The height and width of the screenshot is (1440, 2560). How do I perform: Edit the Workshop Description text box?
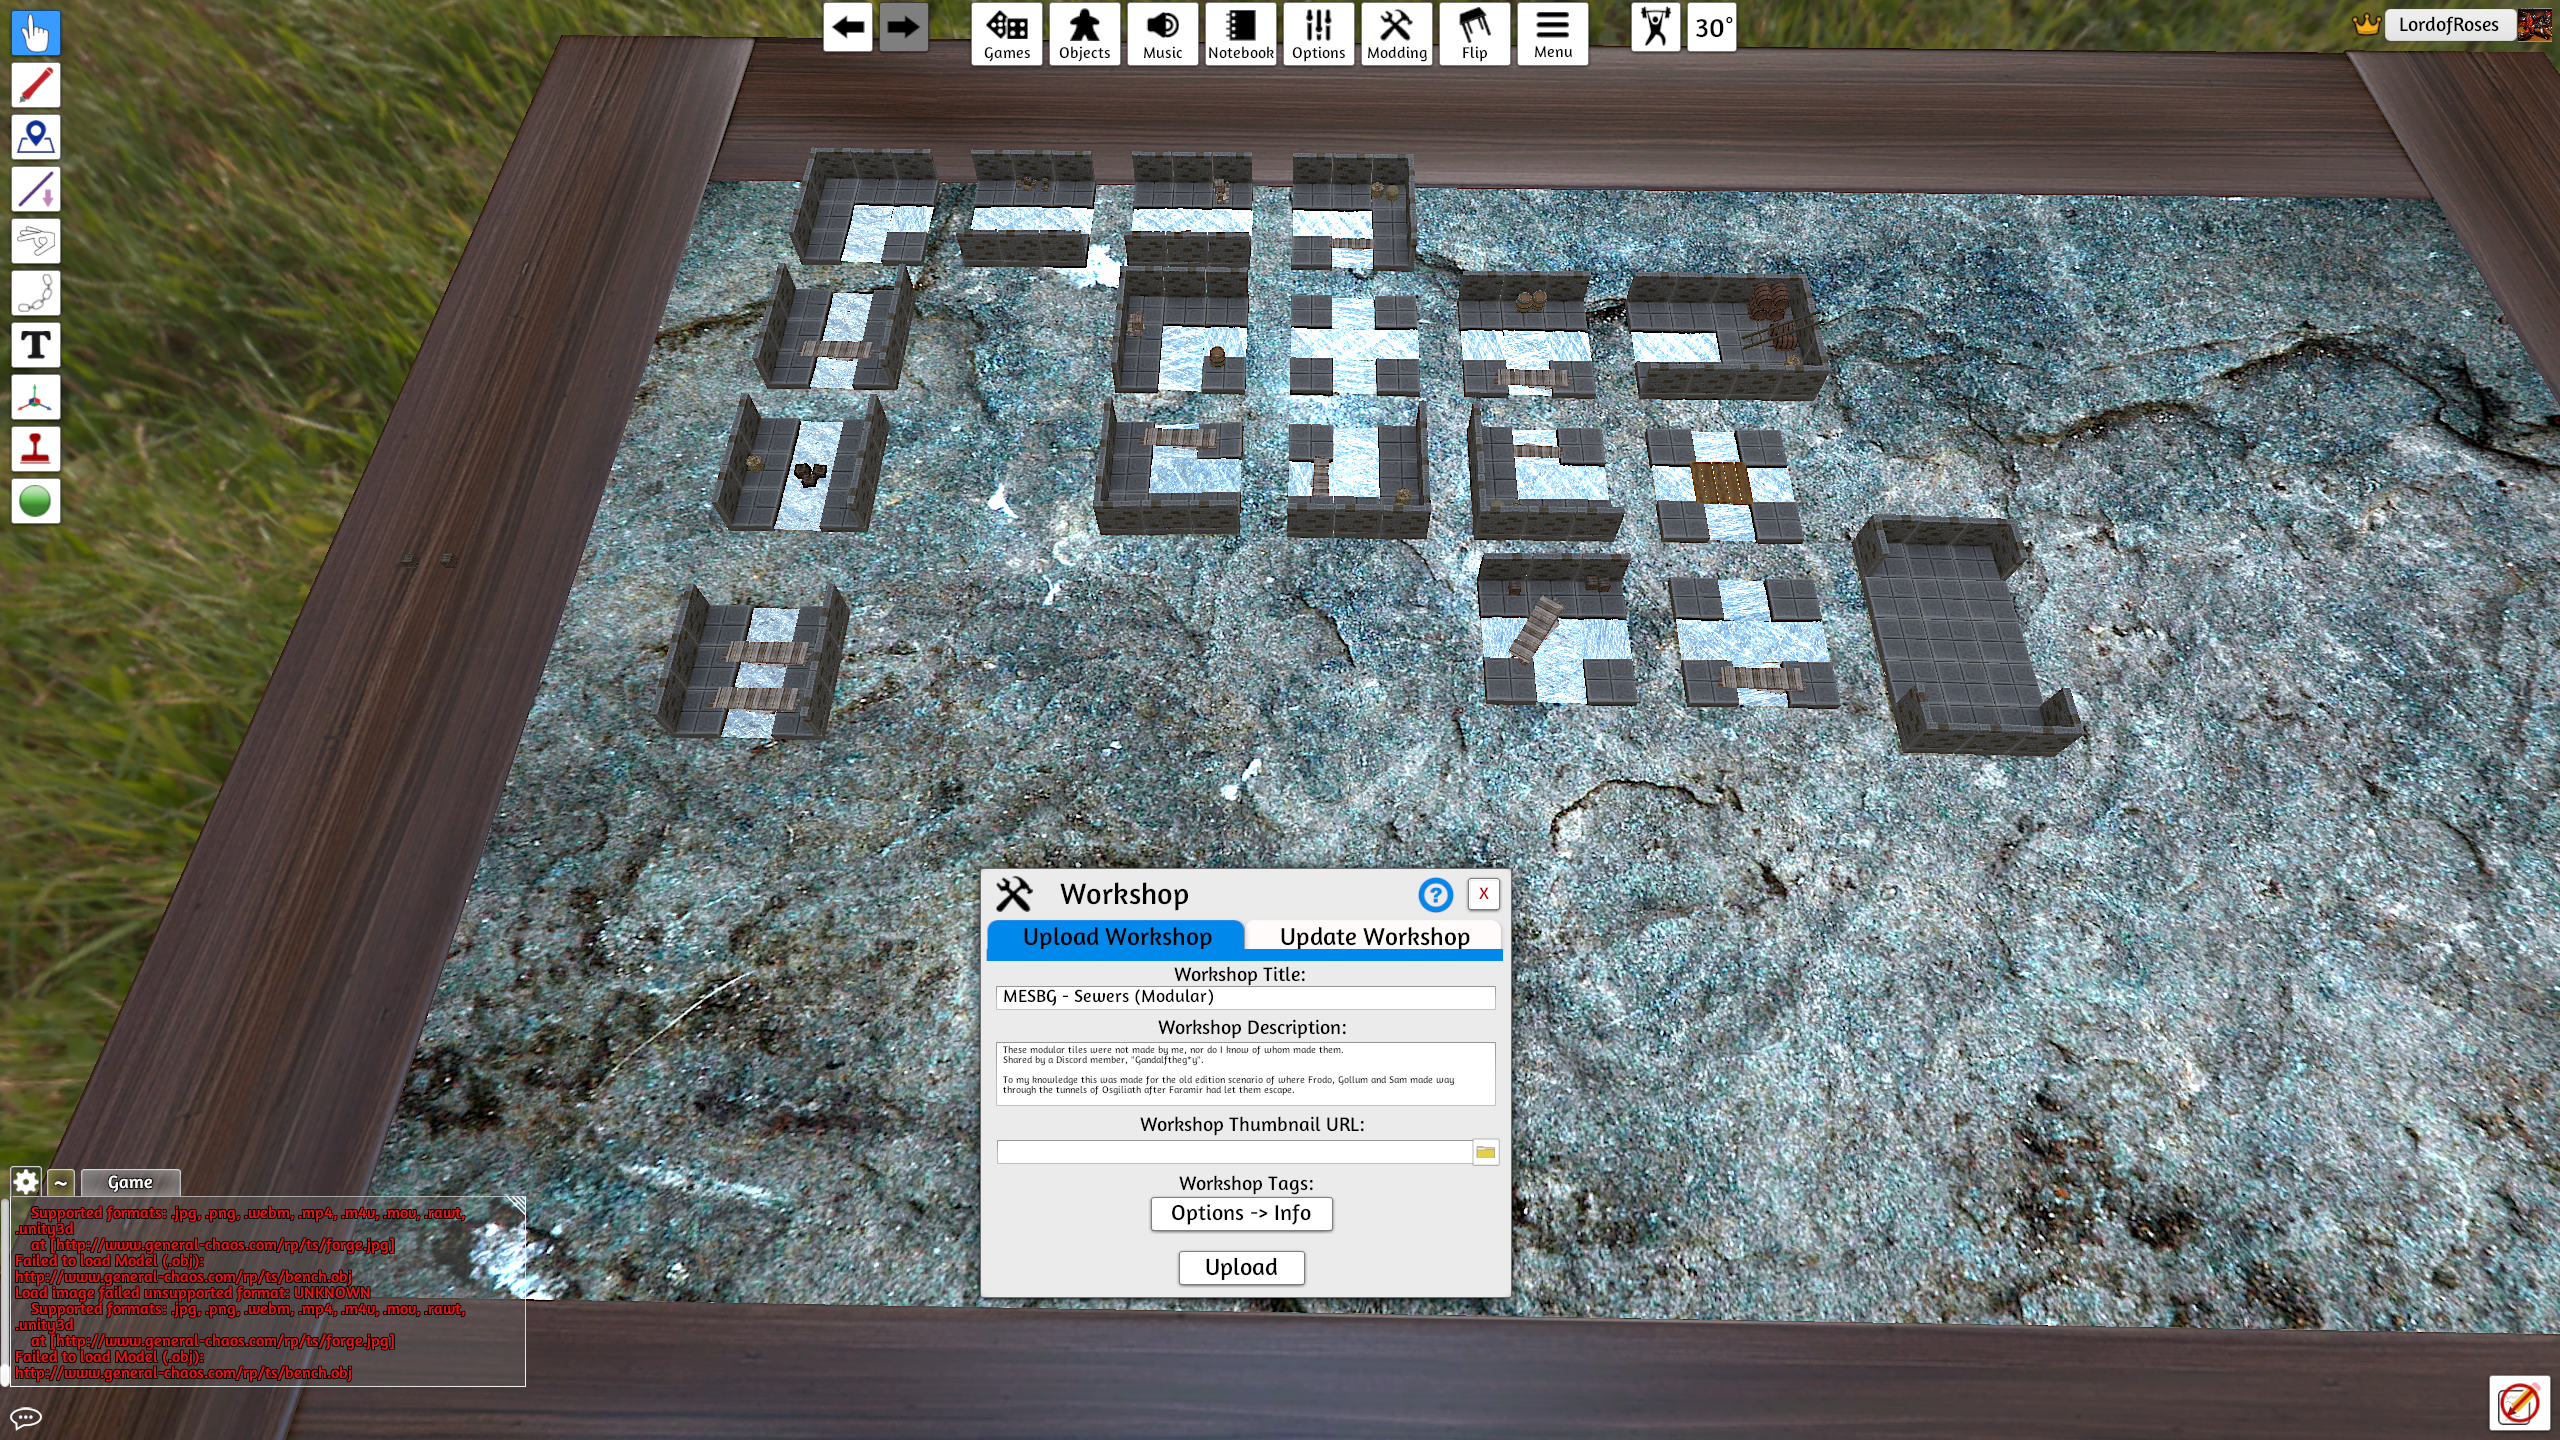1245,1073
